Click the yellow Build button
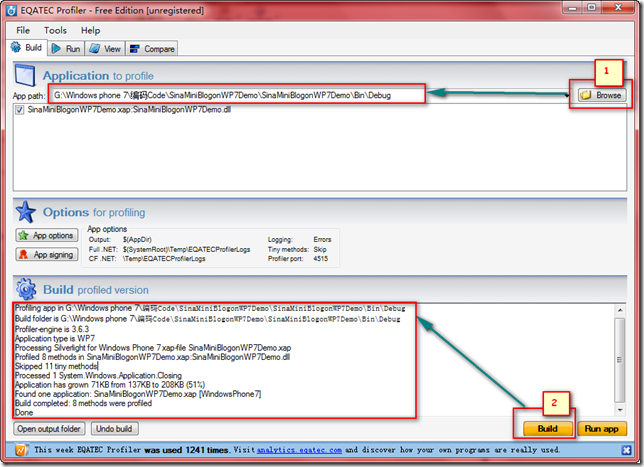Viewport: 644px width, 467px height. tap(547, 429)
